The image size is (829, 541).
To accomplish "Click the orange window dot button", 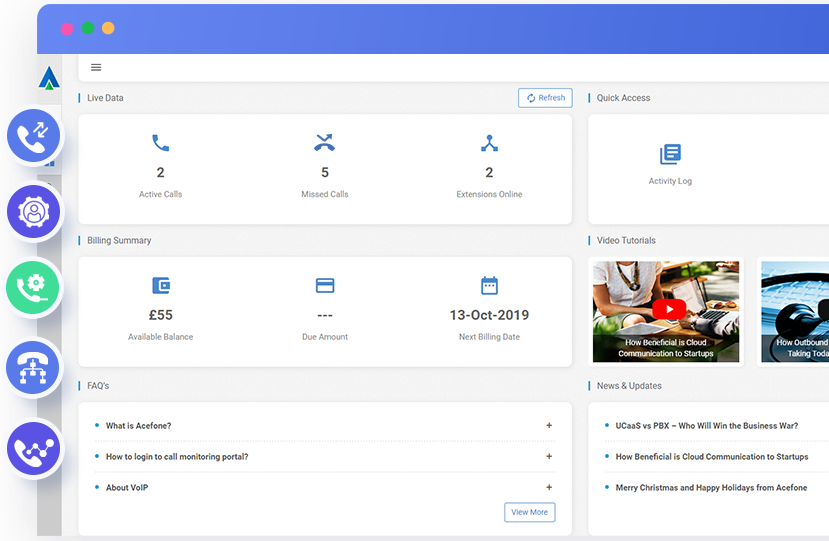I will click(x=108, y=28).
